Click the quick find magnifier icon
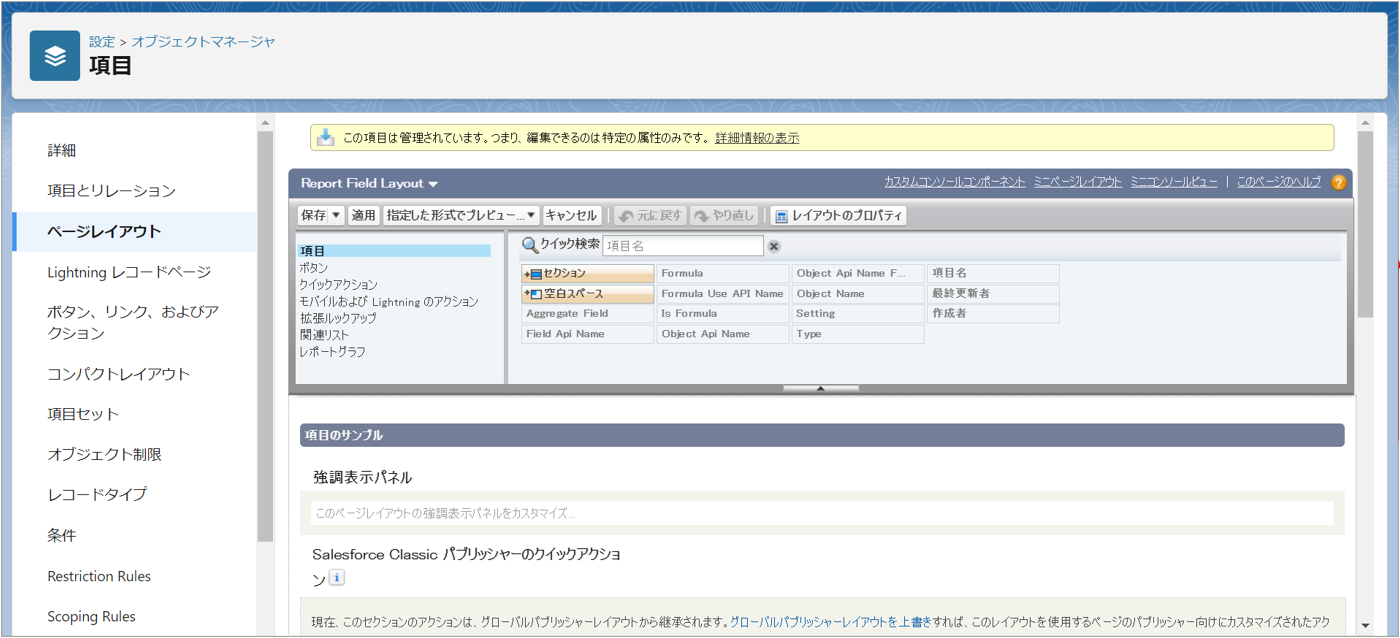The image size is (1400, 638). (530, 245)
